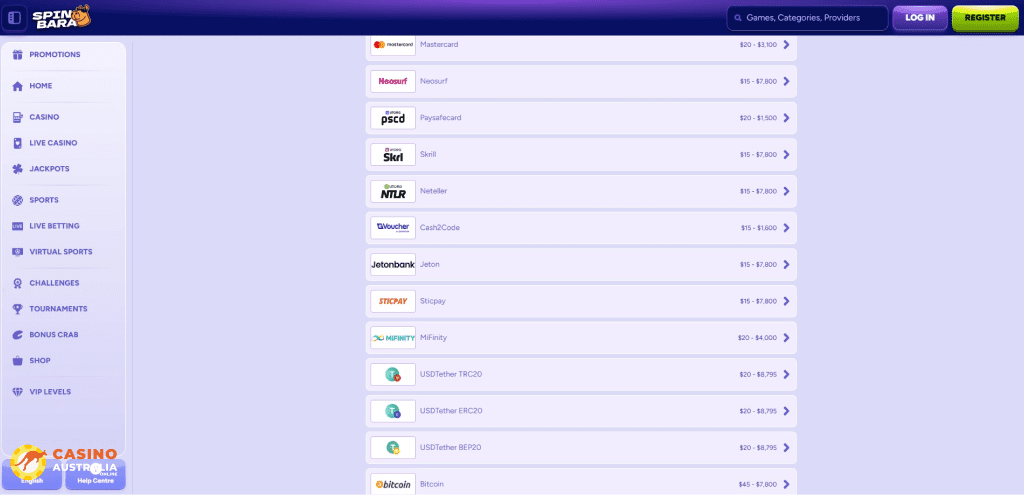Click the Cash2Code limit $15 - $1,600

(759, 228)
